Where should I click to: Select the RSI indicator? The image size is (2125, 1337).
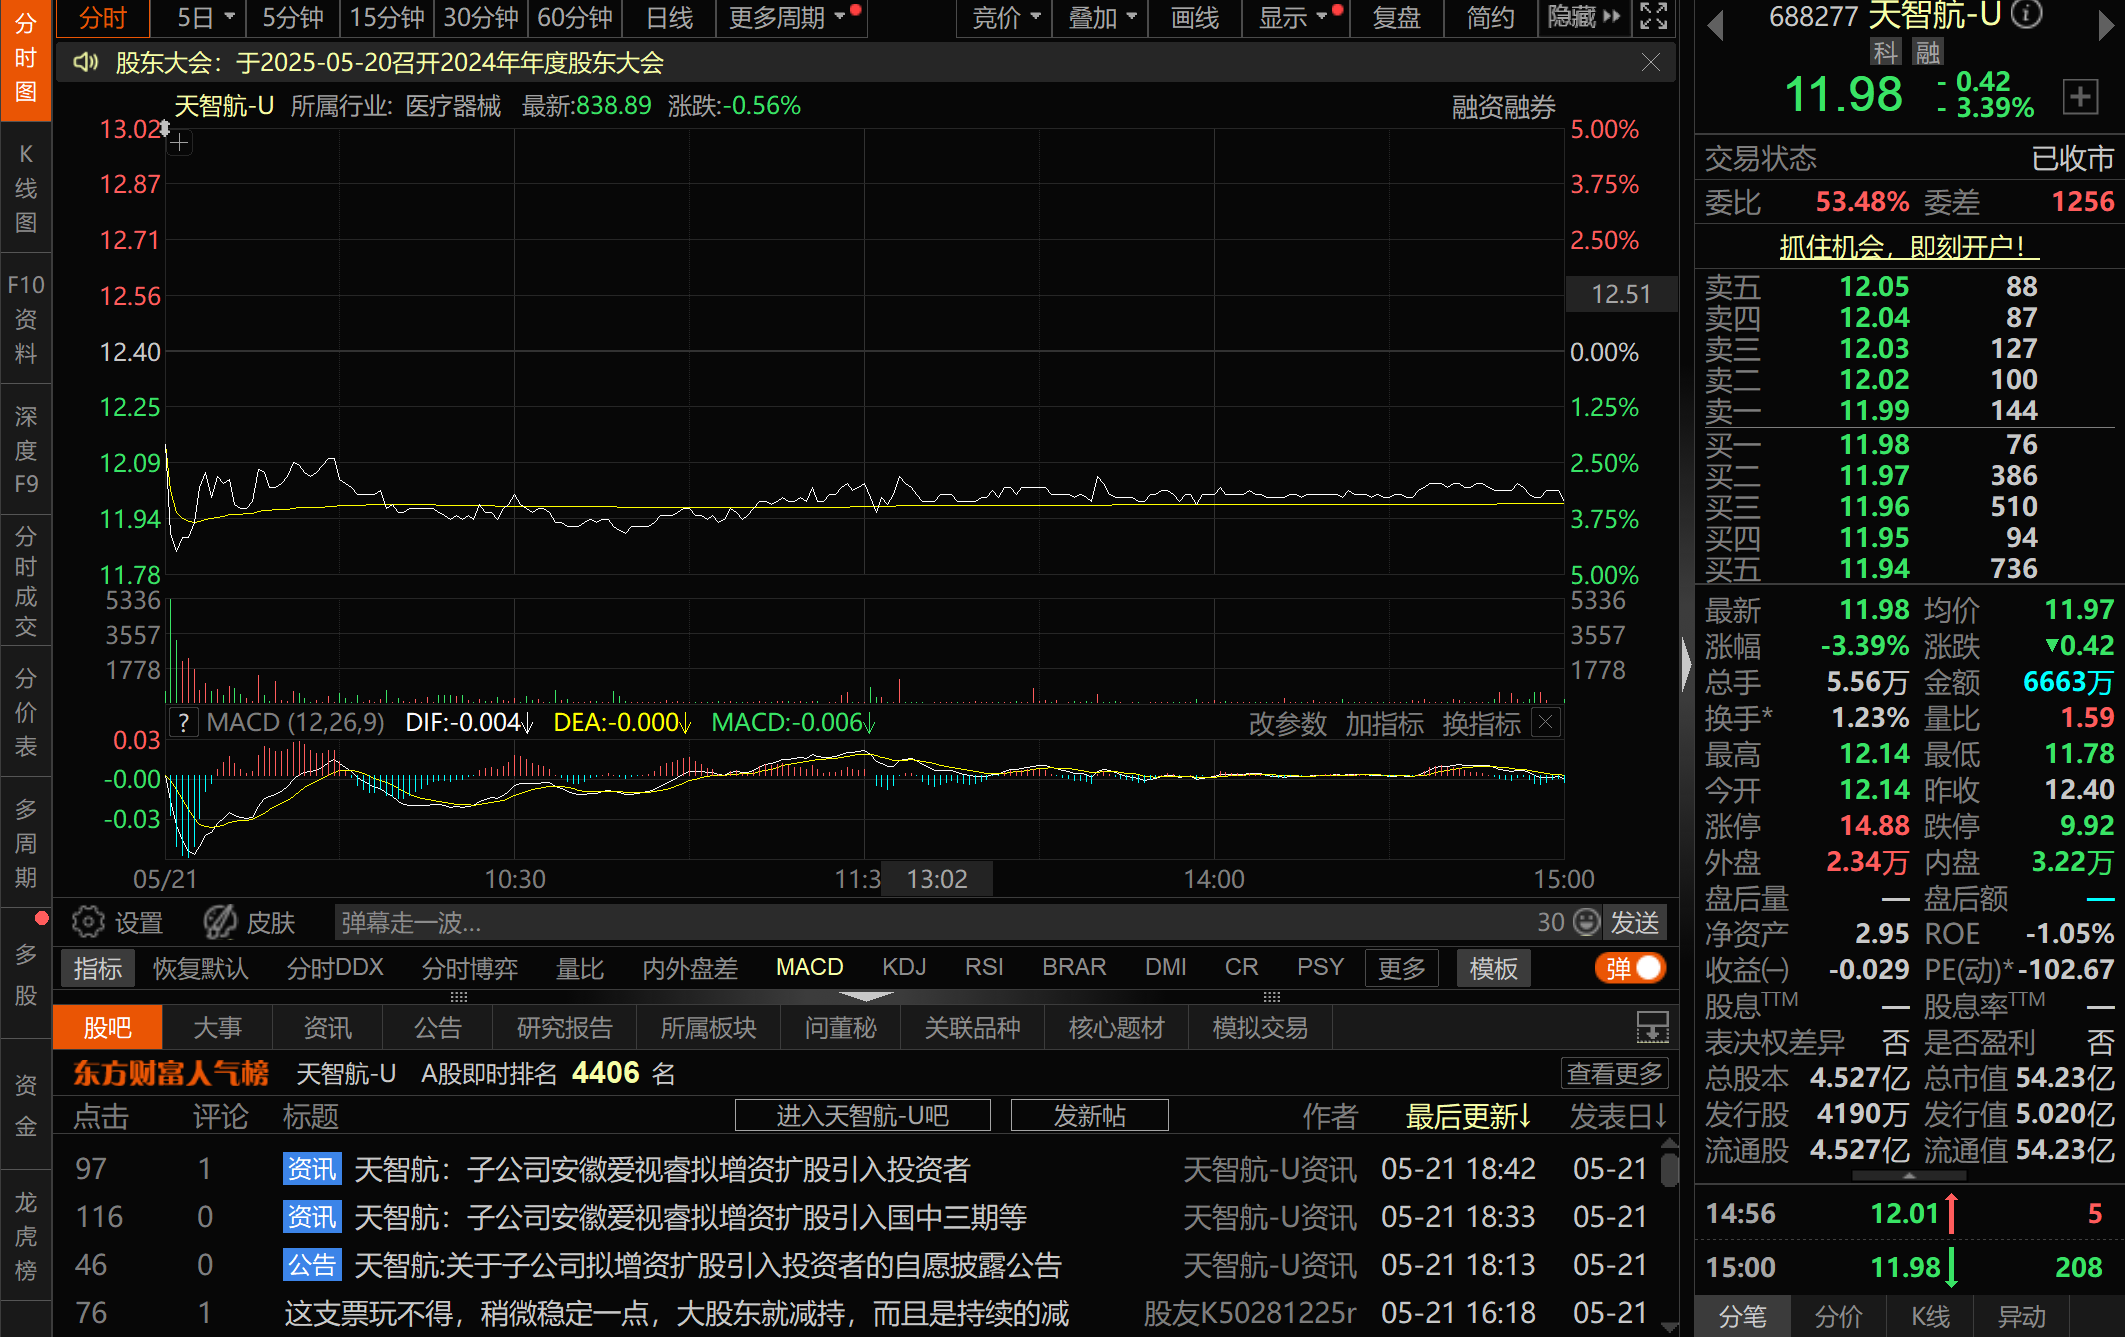[984, 967]
